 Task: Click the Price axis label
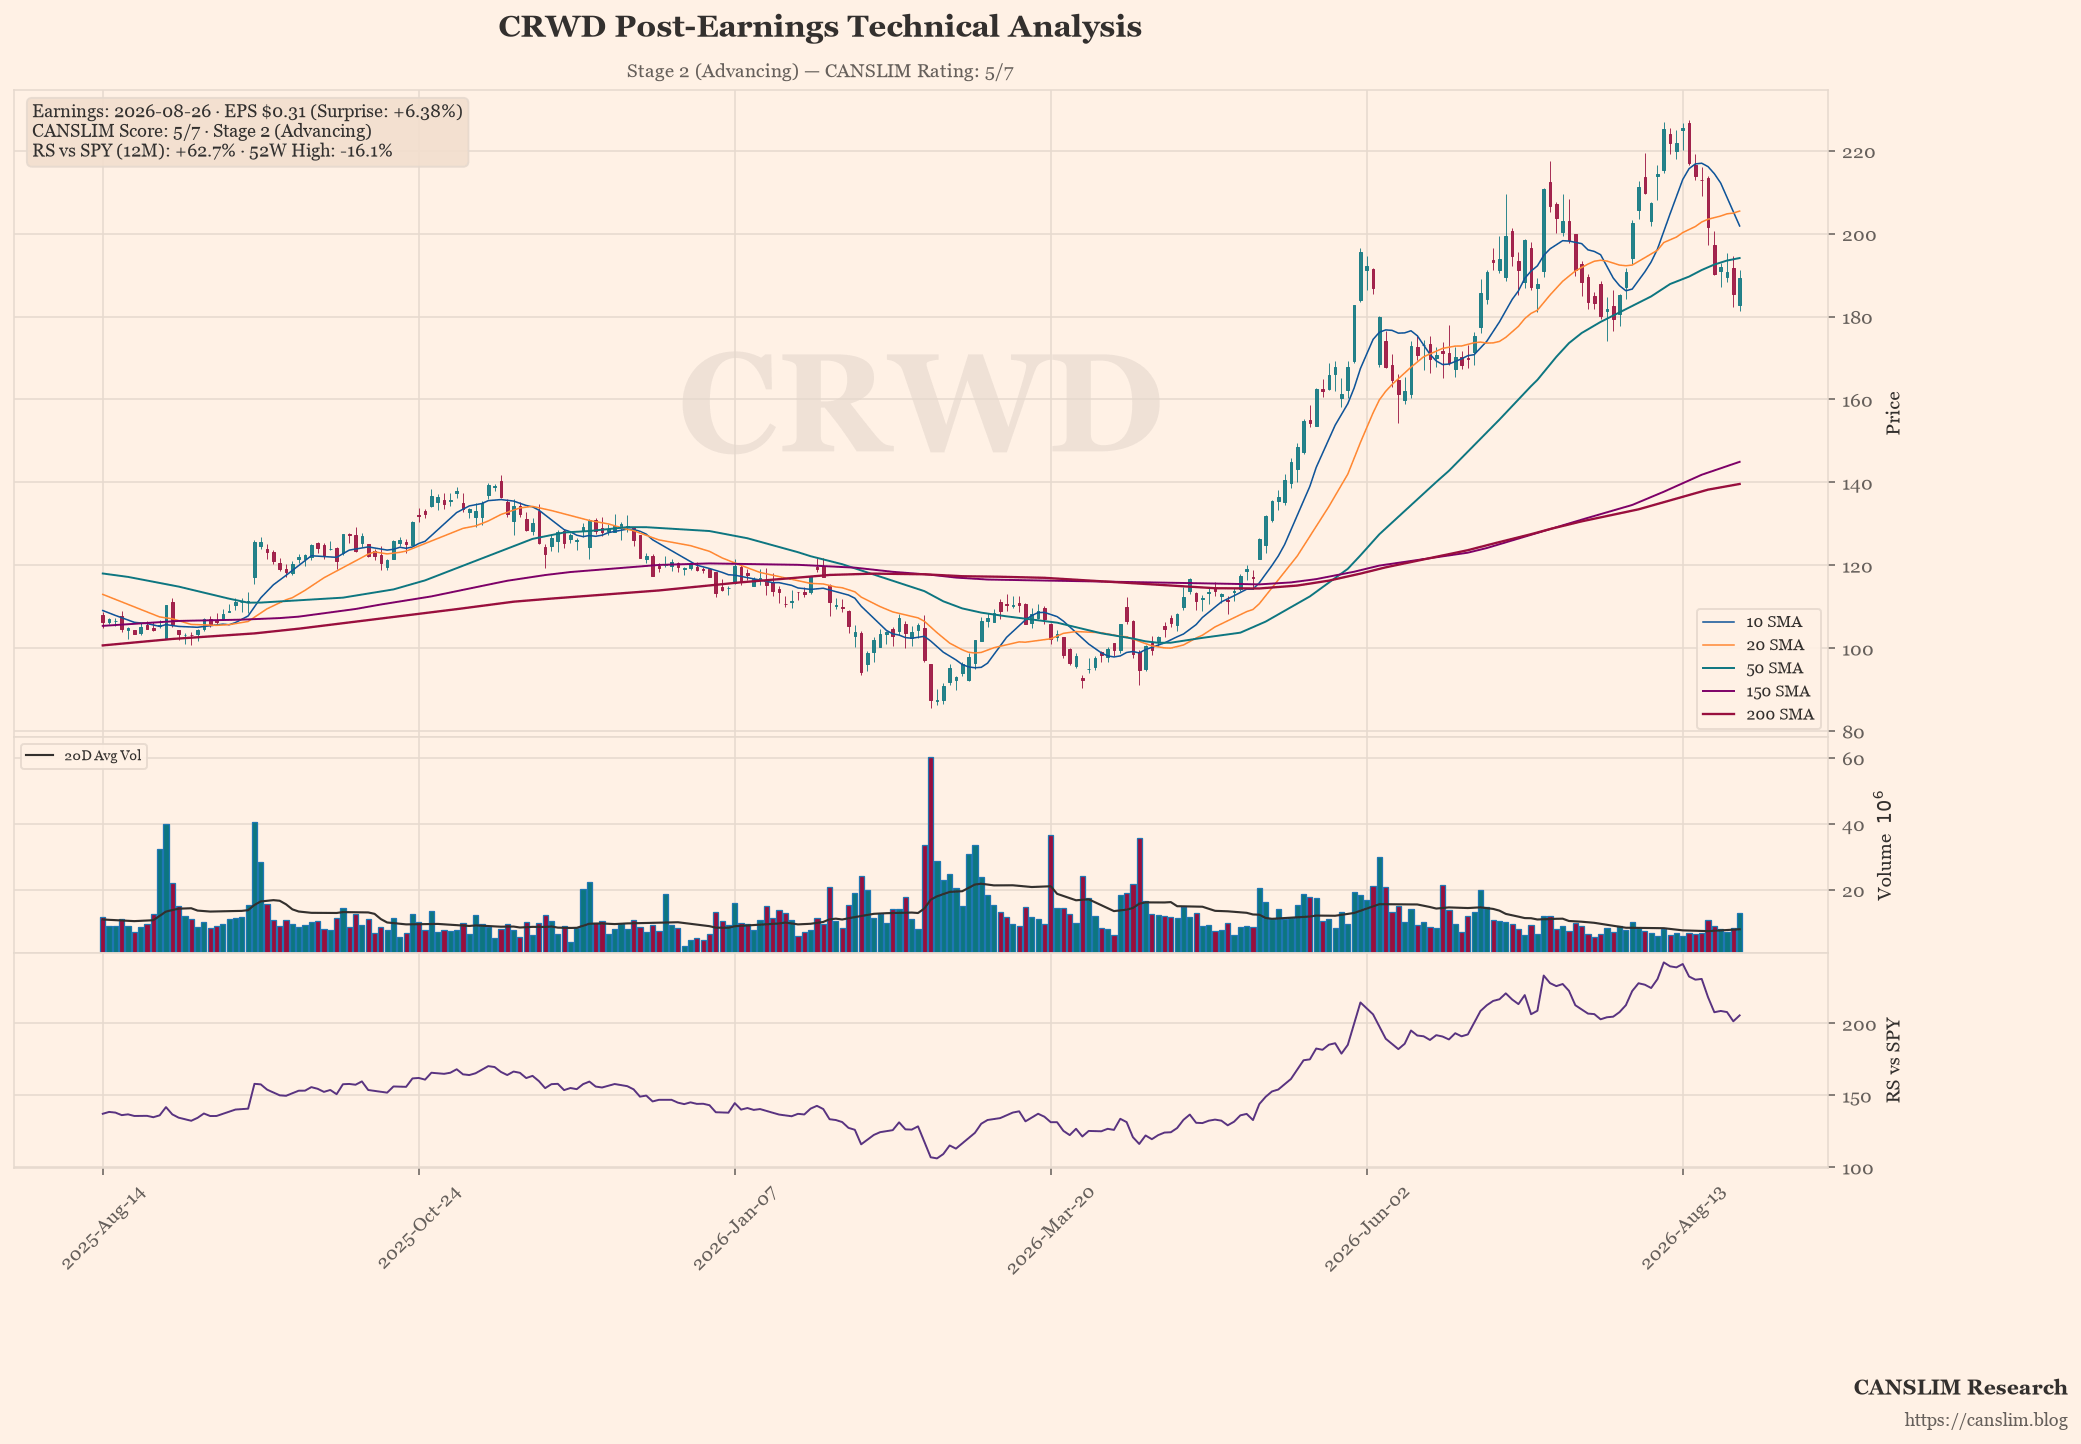(x=1892, y=413)
